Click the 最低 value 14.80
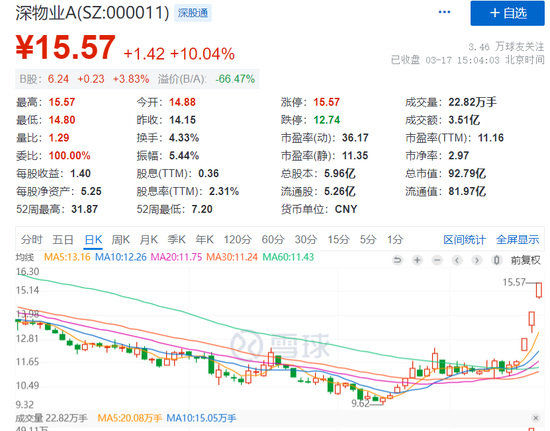The image size is (550, 431). 62,120
